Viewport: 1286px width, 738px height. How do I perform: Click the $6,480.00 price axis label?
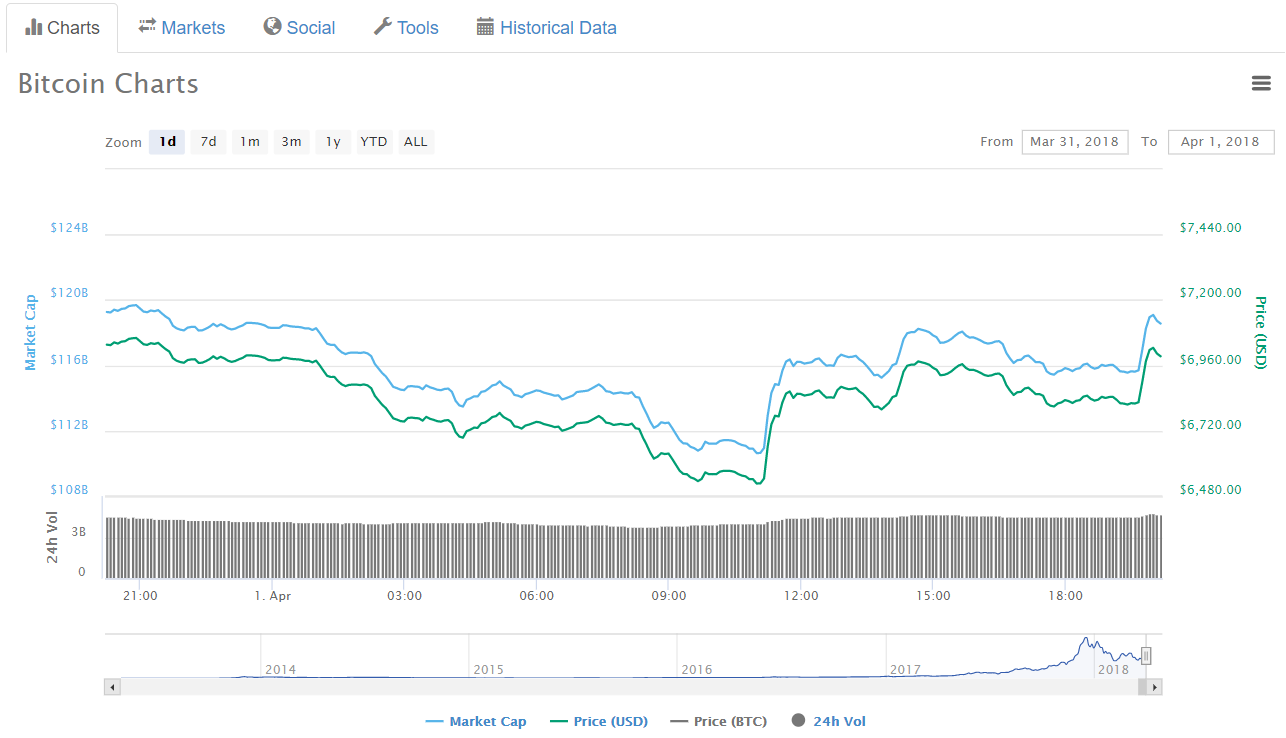point(1211,490)
